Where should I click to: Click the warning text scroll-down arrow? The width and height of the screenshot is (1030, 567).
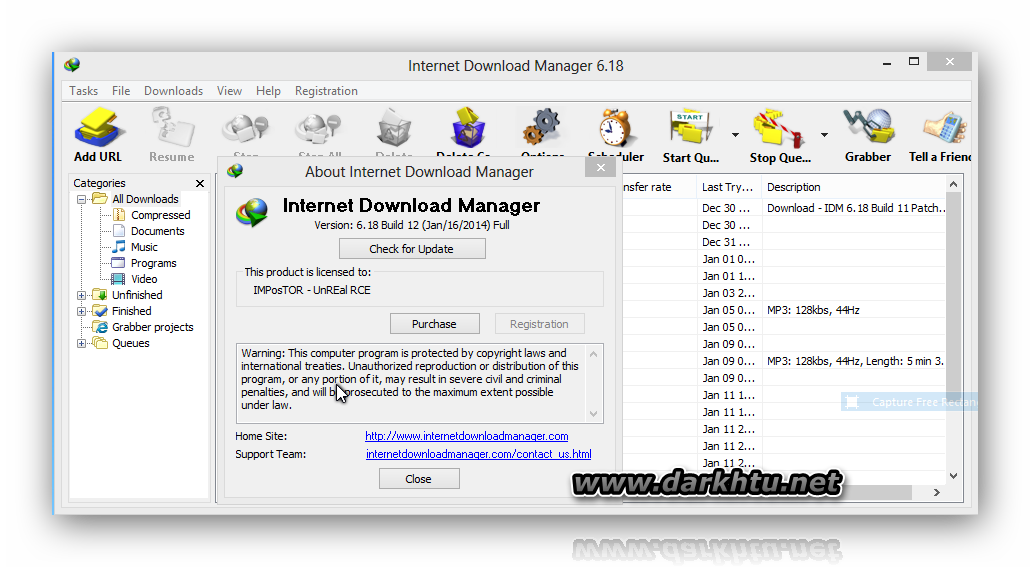(x=594, y=414)
